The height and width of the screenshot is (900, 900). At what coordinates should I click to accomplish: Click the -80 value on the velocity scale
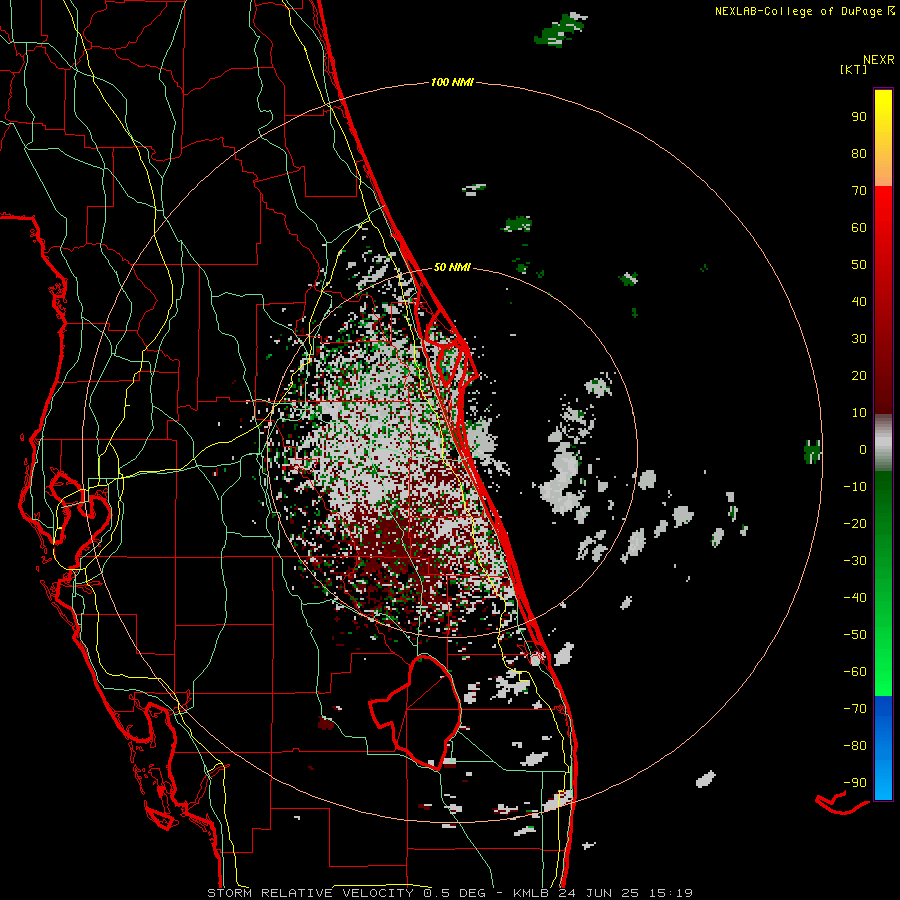click(x=855, y=746)
